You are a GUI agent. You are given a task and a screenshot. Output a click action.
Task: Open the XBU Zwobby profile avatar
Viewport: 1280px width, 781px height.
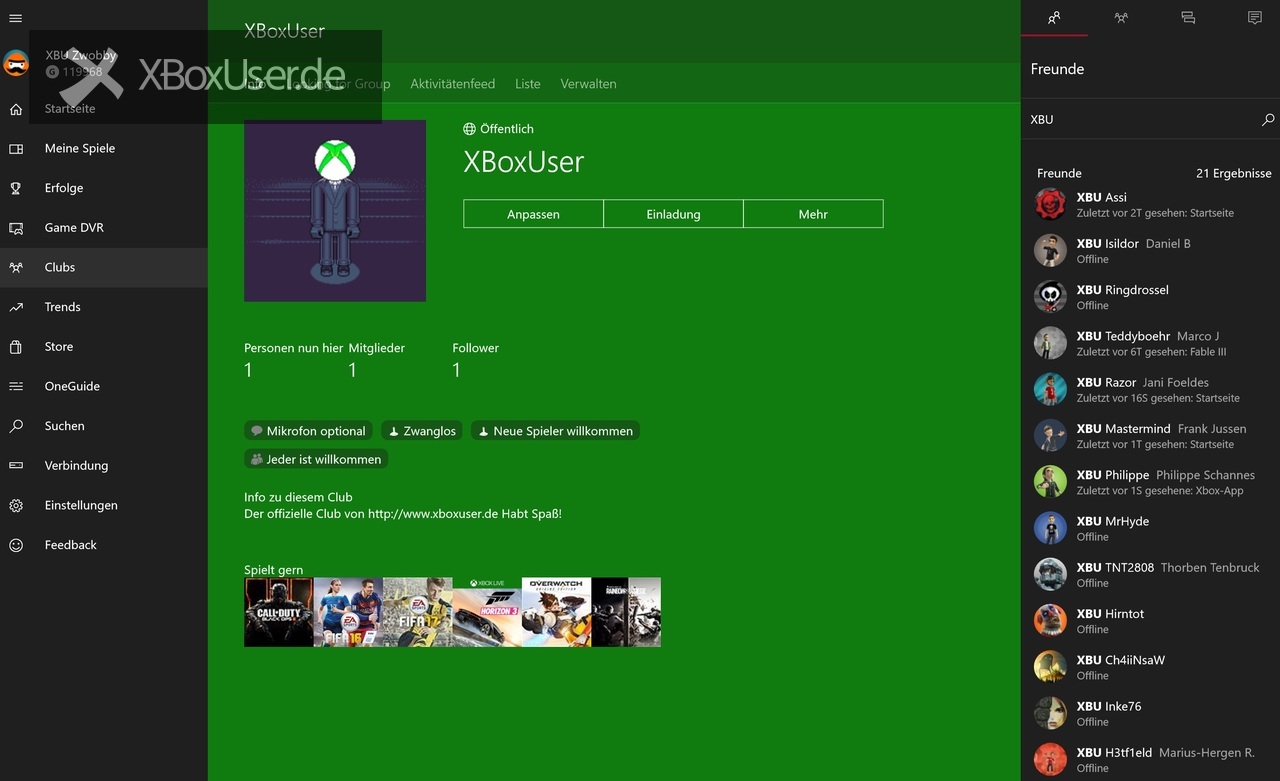point(16,64)
